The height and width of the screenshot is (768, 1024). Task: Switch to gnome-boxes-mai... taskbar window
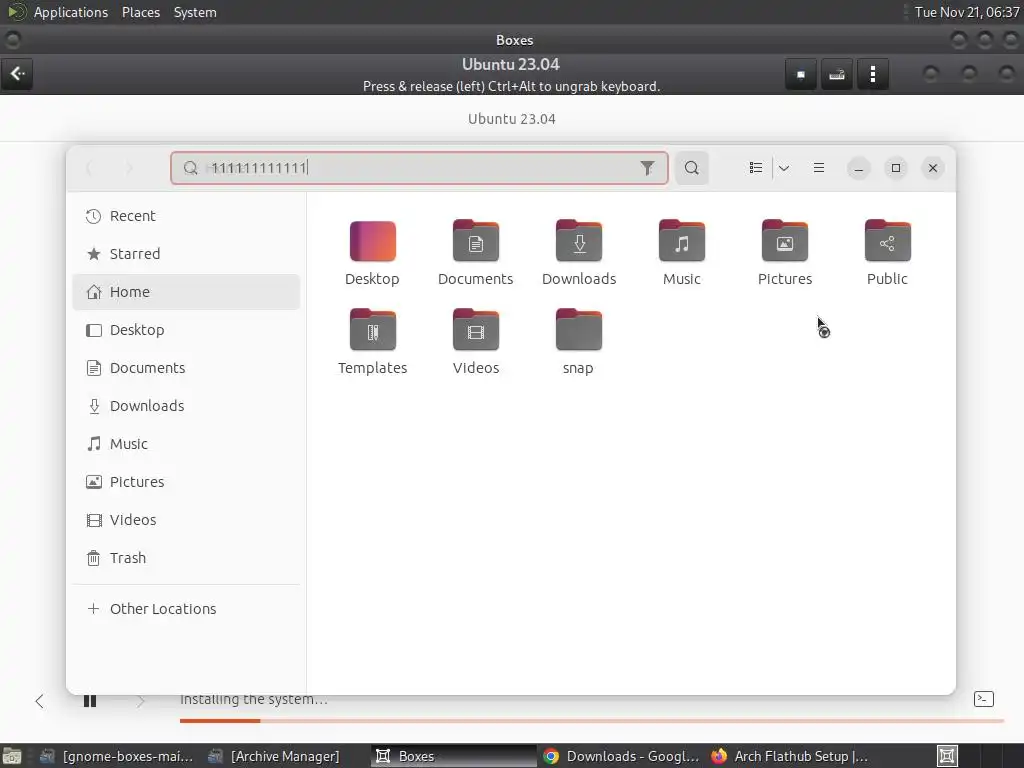pos(116,756)
